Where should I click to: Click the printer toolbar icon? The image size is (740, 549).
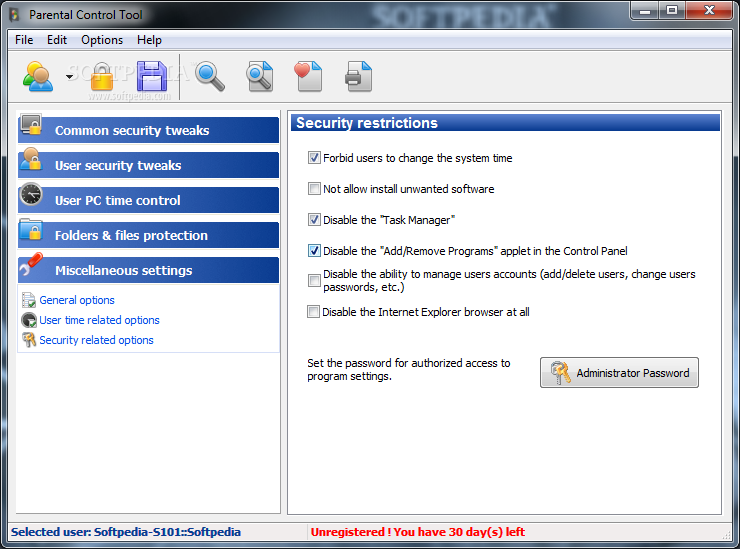(x=359, y=76)
